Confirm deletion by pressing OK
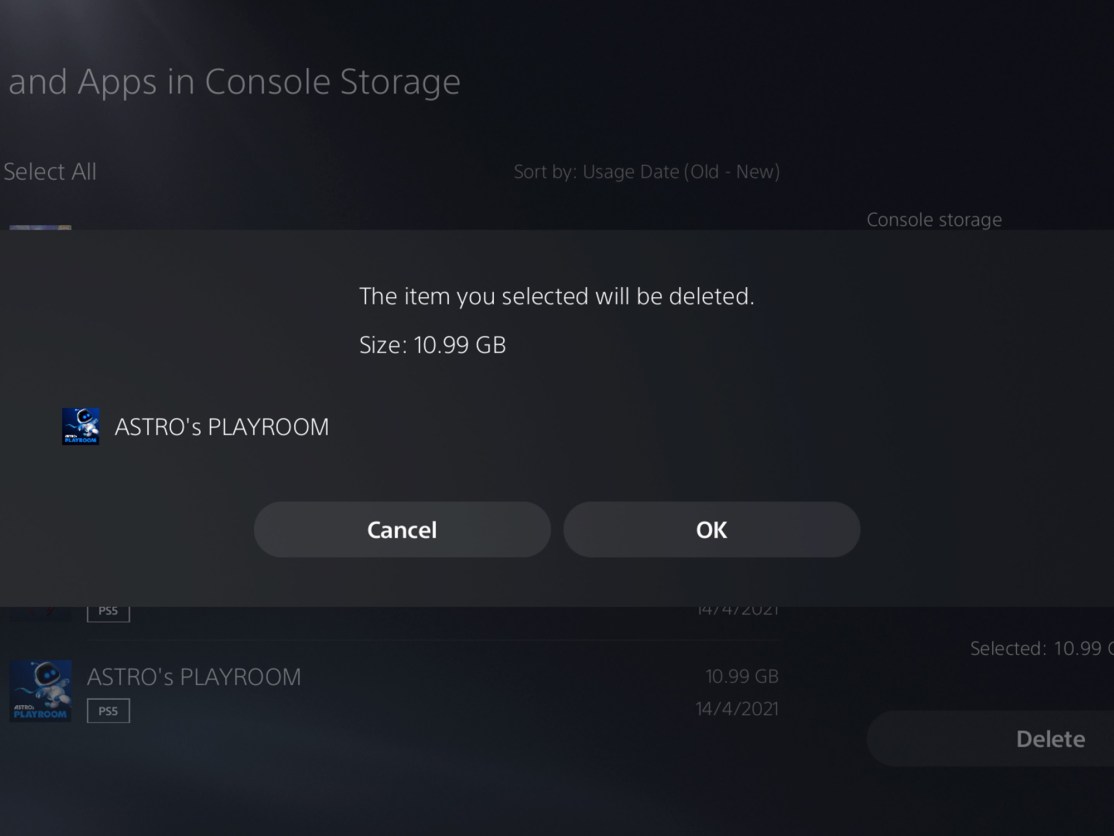Viewport: 1114px width, 836px height. point(711,529)
